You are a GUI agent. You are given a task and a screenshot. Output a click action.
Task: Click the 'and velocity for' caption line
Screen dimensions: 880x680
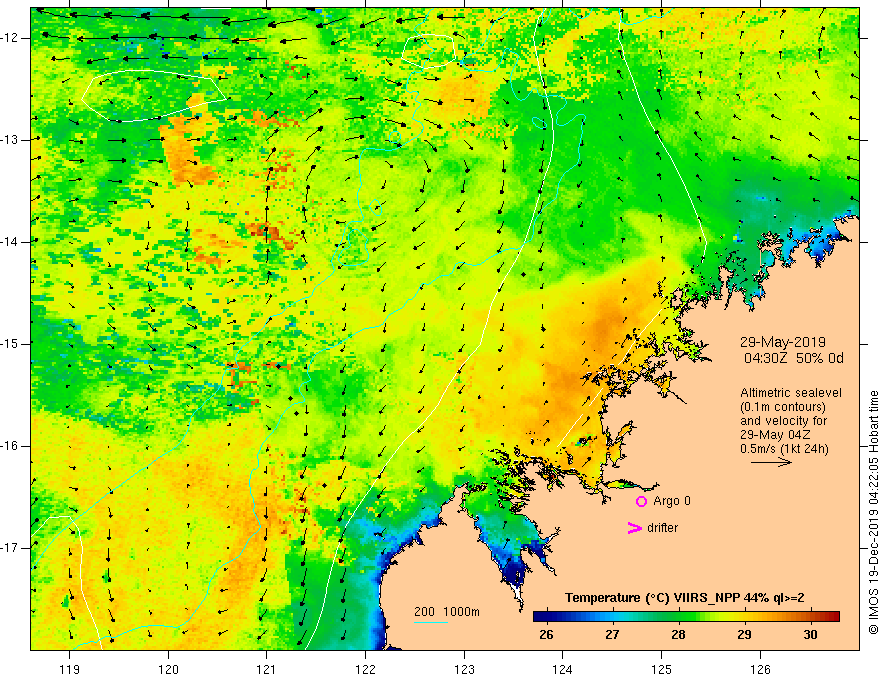point(783,421)
